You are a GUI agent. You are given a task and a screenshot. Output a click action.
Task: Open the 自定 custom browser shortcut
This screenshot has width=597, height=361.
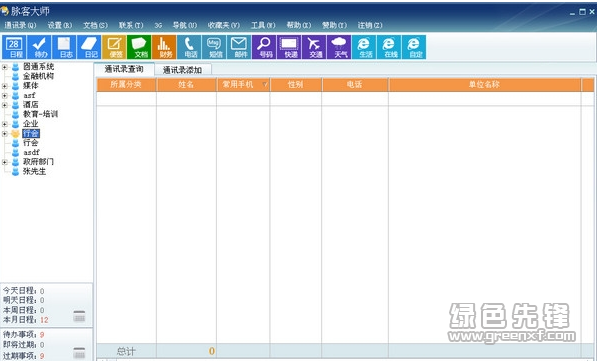point(414,47)
